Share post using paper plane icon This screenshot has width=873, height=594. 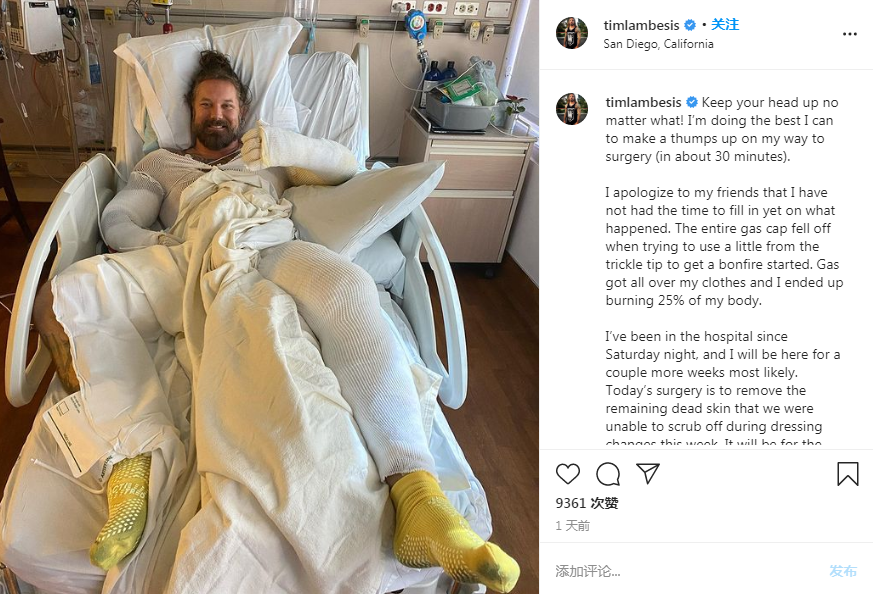coord(648,473)
